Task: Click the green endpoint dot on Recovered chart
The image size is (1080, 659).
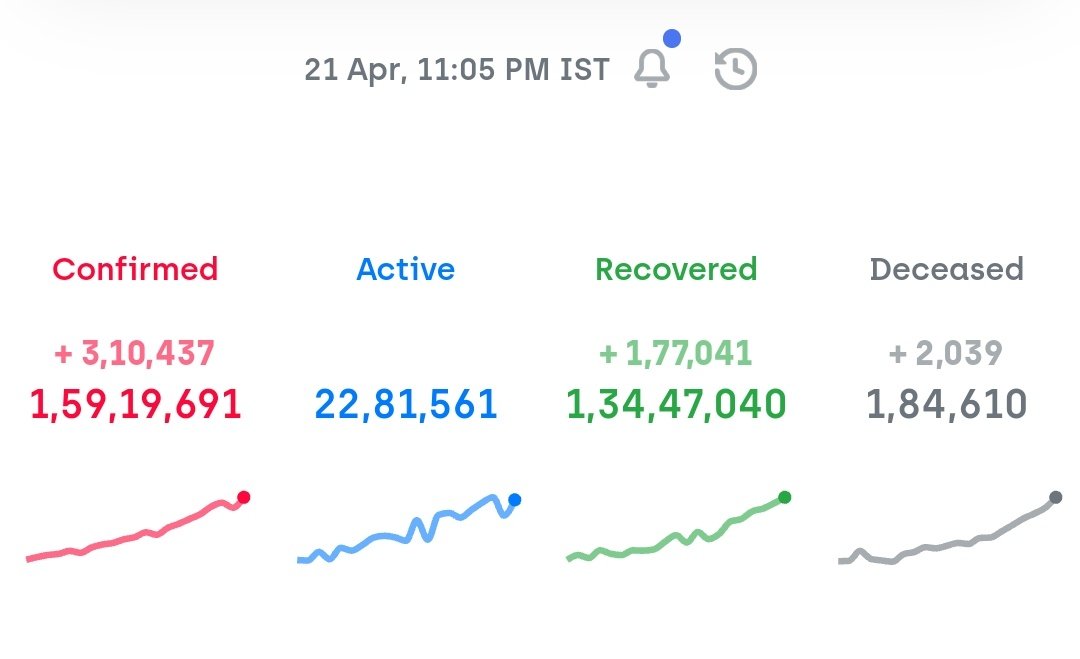Action: pyautogui.click(x=784, y=497)
